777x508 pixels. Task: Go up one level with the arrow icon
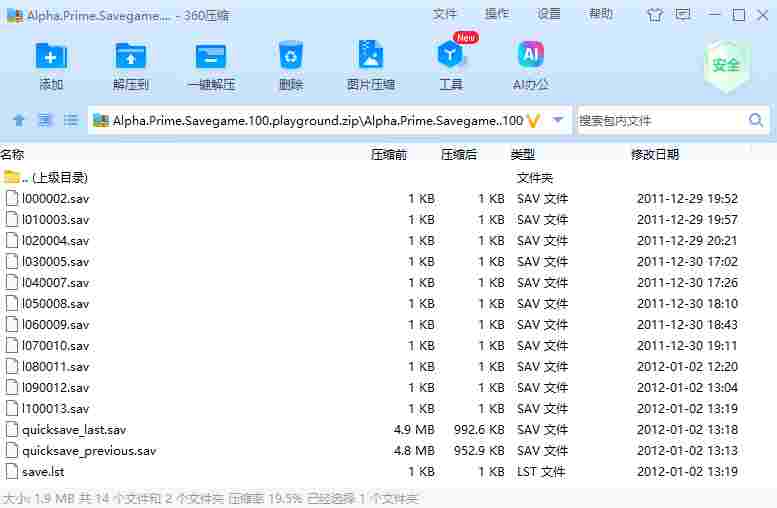[x=19, y=120]
